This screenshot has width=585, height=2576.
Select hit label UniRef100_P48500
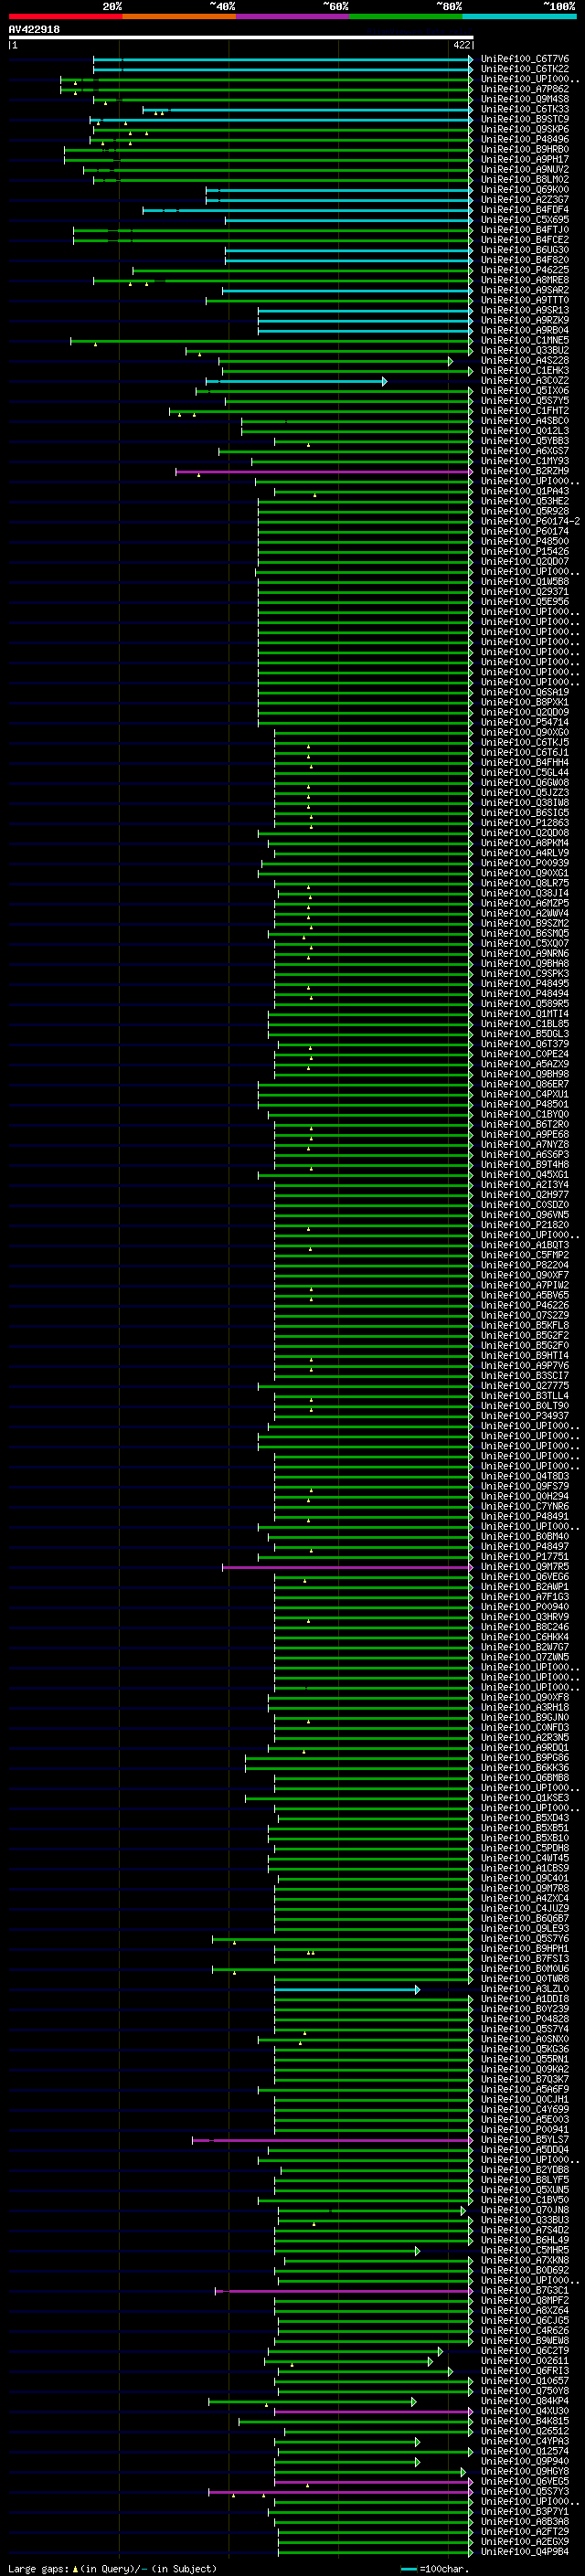point(525,541)
